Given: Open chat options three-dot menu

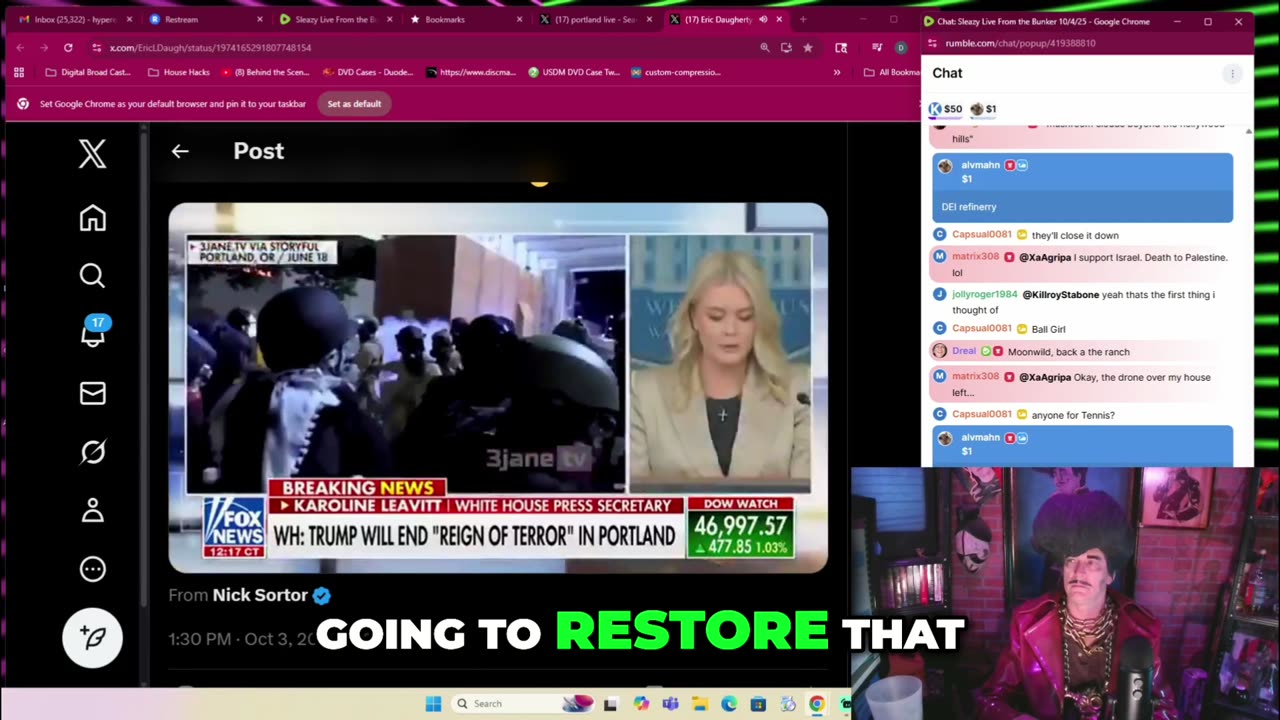Looking at the screenshot, I should [x=1232, y=73].
